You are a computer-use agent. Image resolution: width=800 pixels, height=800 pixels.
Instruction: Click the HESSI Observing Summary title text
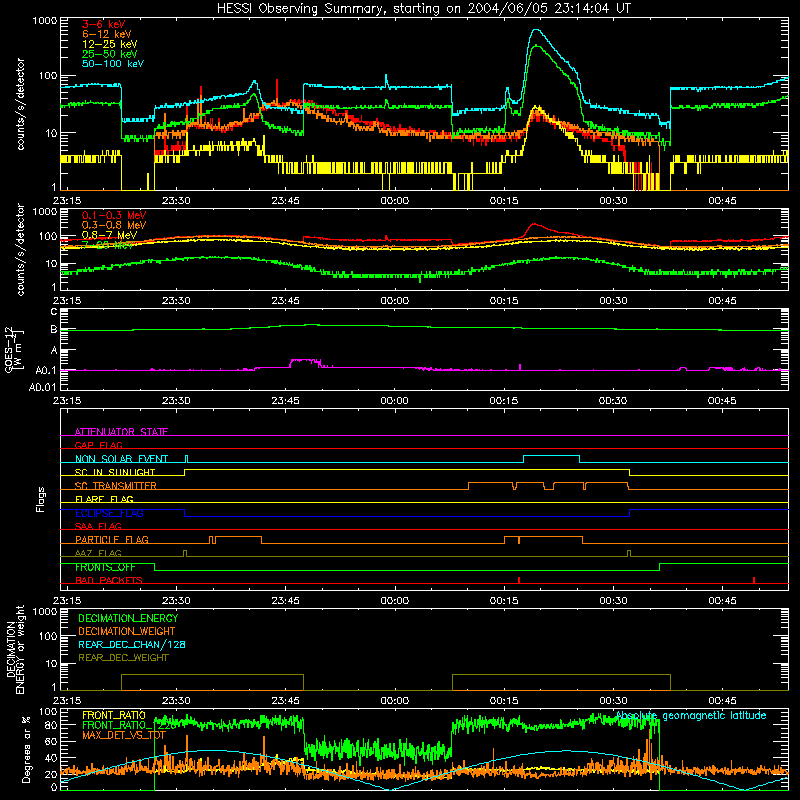(x=423, y=8)
